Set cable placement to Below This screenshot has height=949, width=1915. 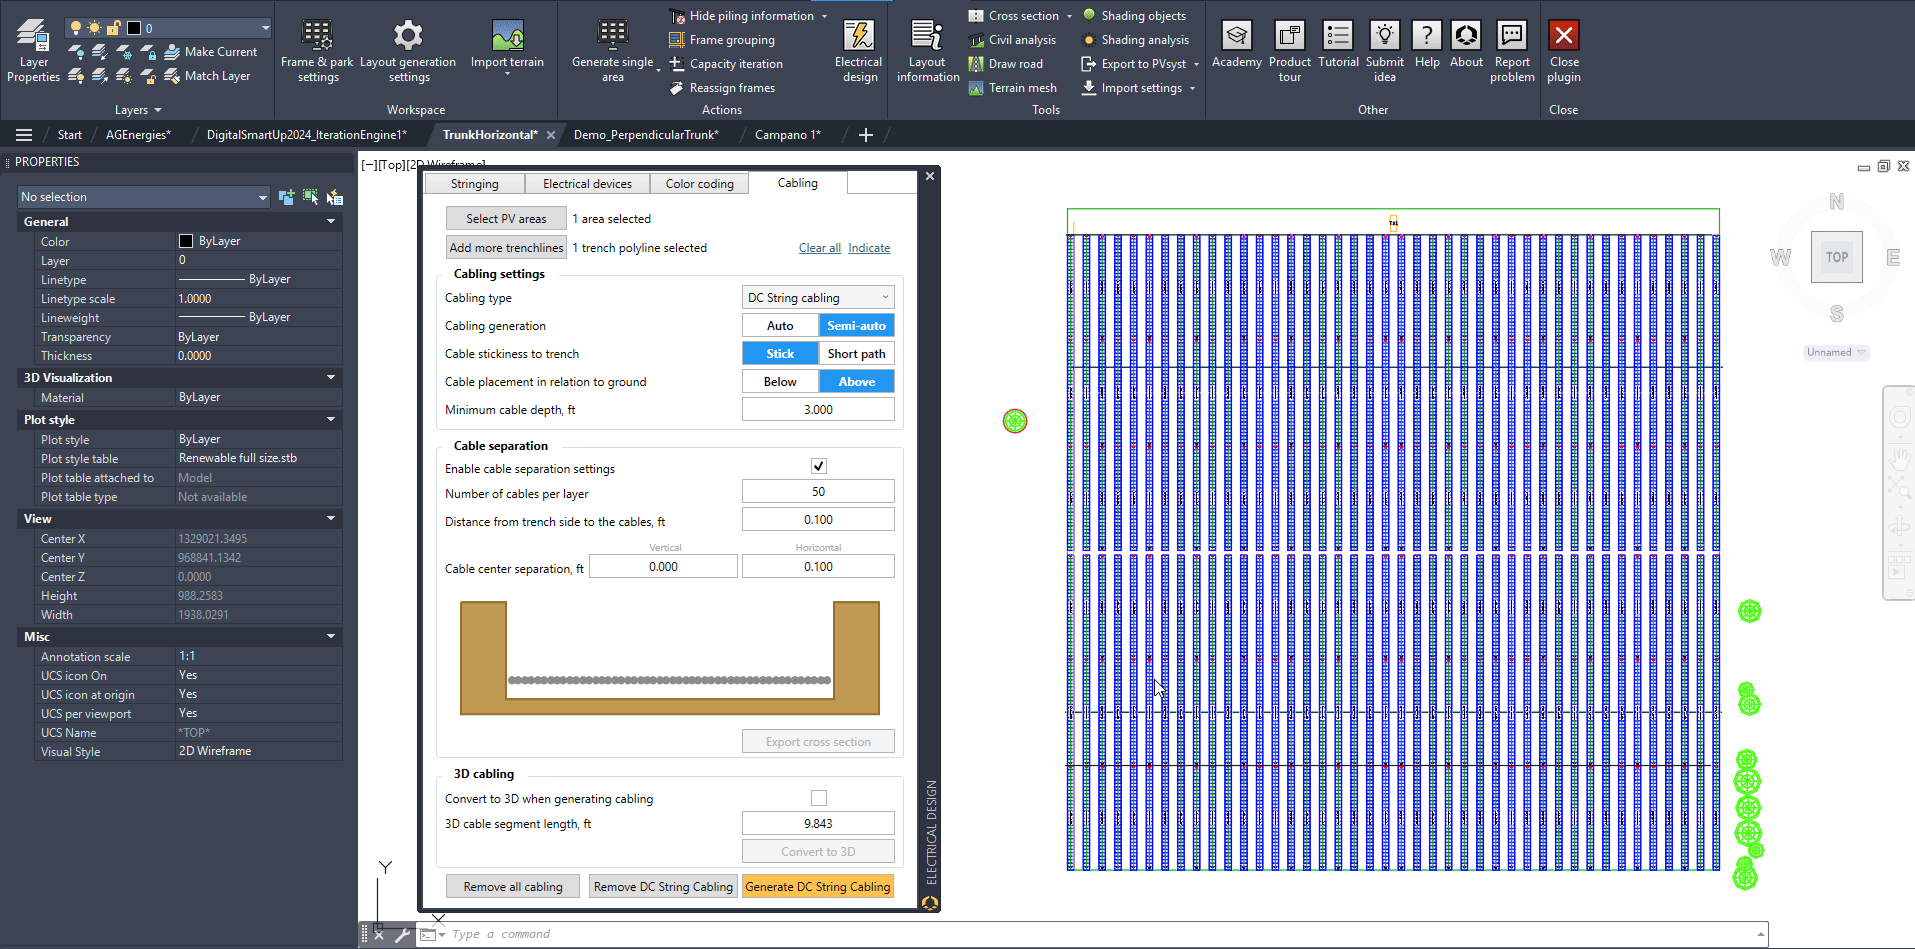point(780,382)
